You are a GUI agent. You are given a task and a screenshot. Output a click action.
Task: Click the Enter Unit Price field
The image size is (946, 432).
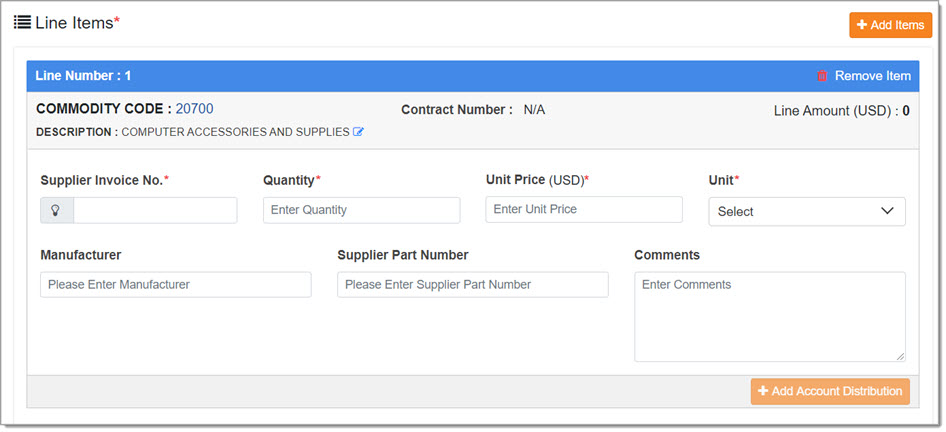click(x=584, y=209)
